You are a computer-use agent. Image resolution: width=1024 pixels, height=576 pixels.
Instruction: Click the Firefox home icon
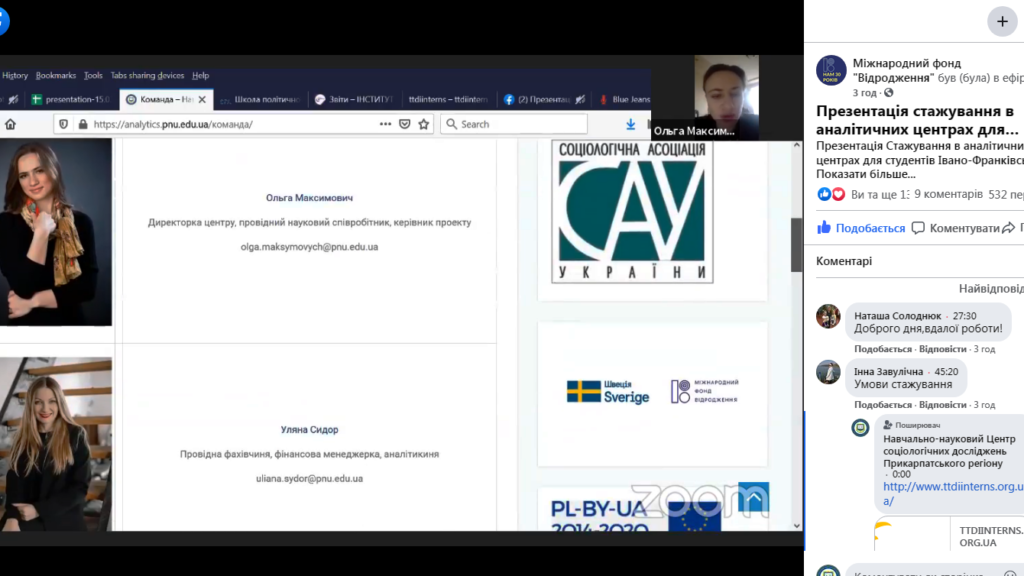coord(10,124)
